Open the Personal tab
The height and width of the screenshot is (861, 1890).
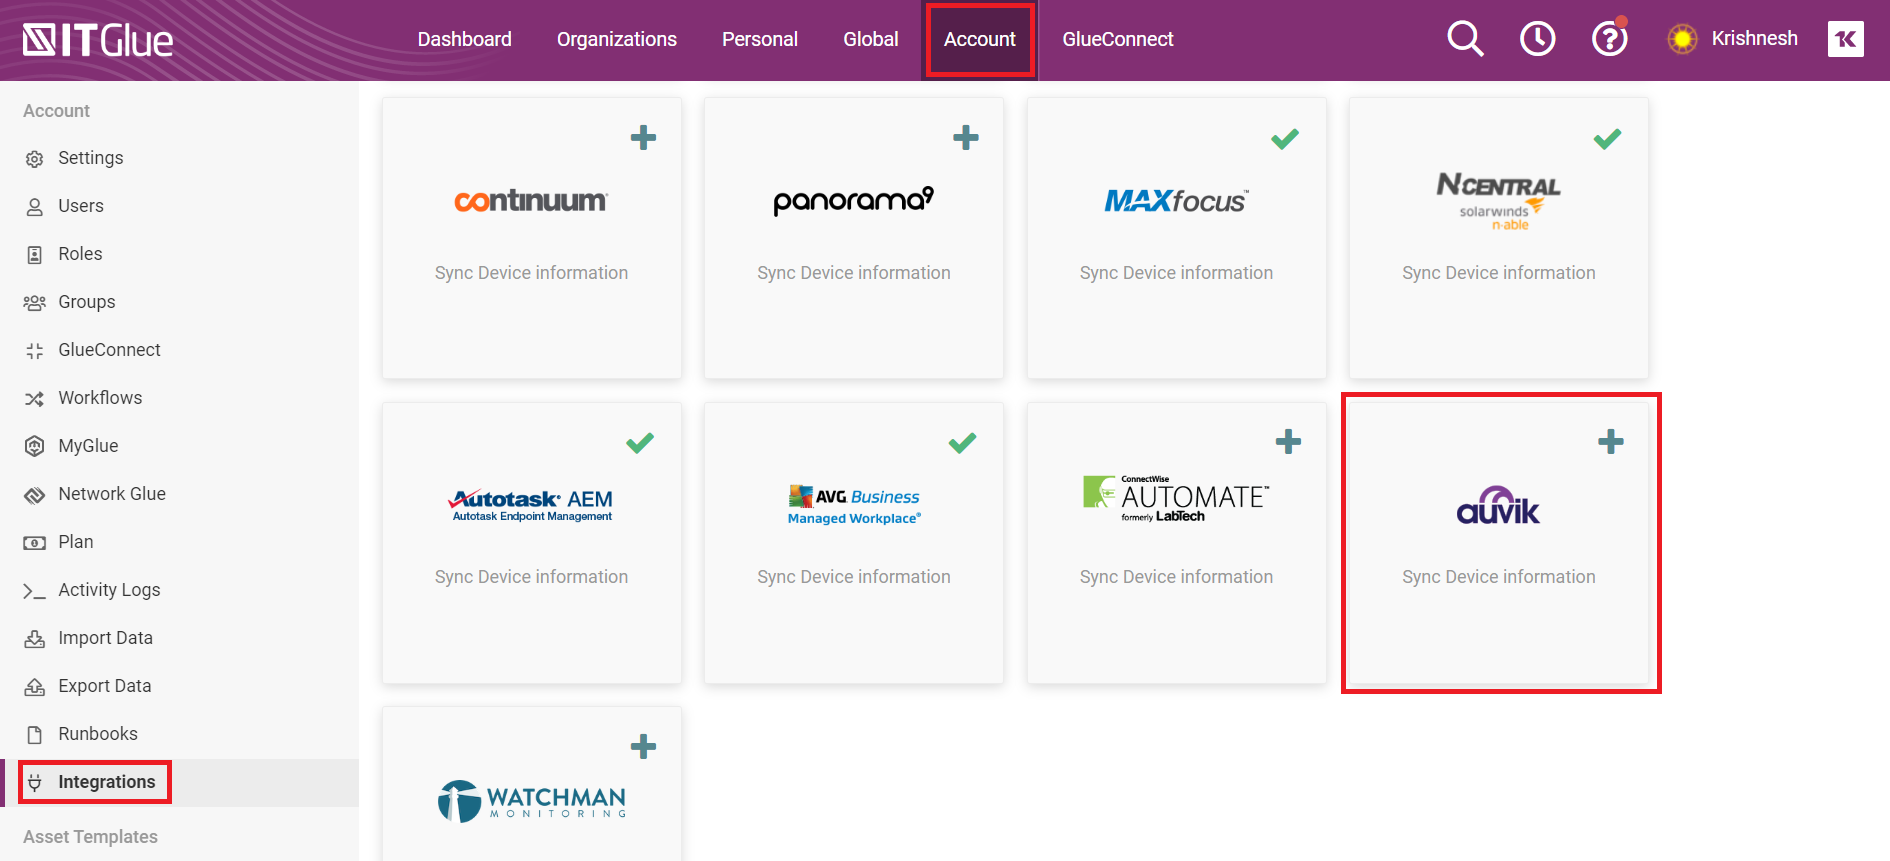tap(760, 39)
